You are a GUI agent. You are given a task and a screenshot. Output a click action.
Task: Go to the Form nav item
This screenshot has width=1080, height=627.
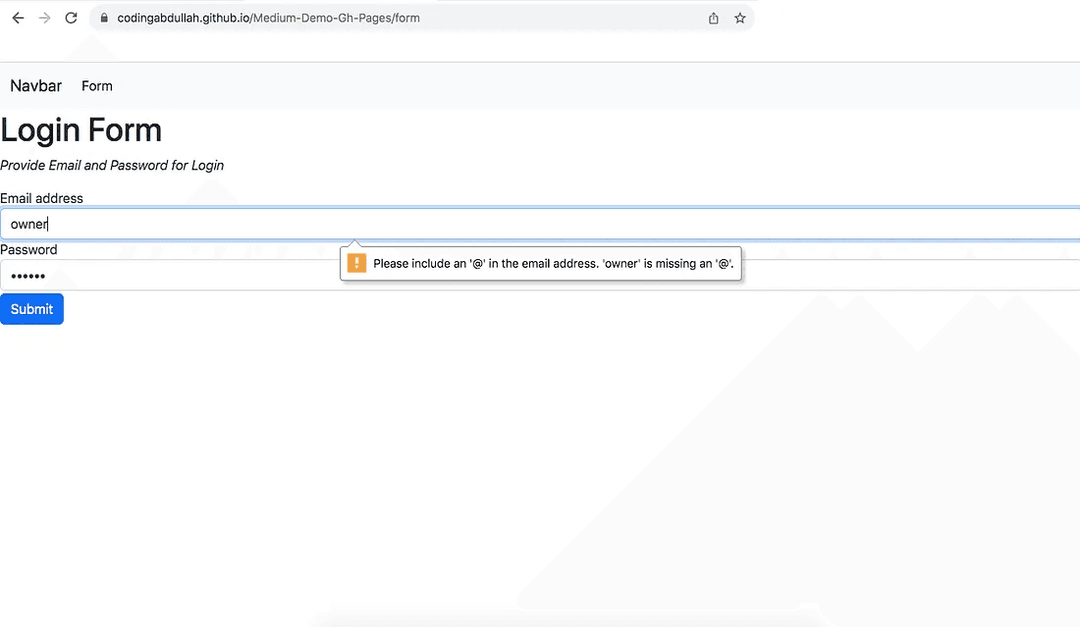pos(97,86)
